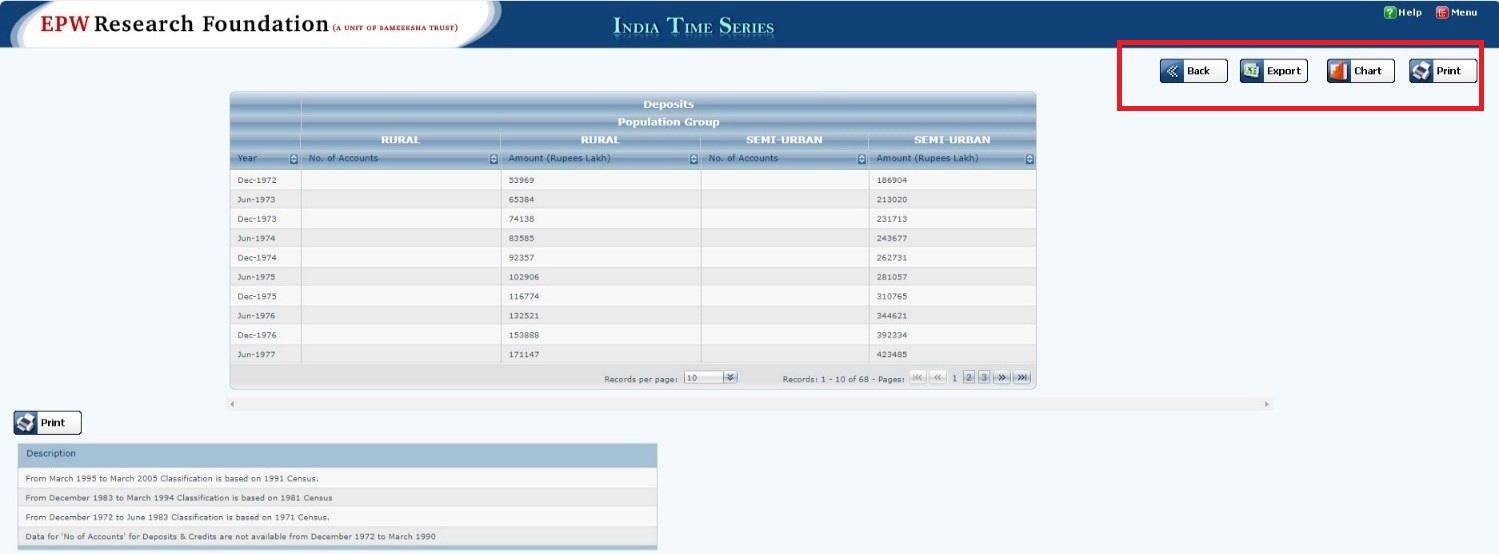Click the Back button with arrows icon
Screen dimensions: 1499x554
coord(1193,71)
